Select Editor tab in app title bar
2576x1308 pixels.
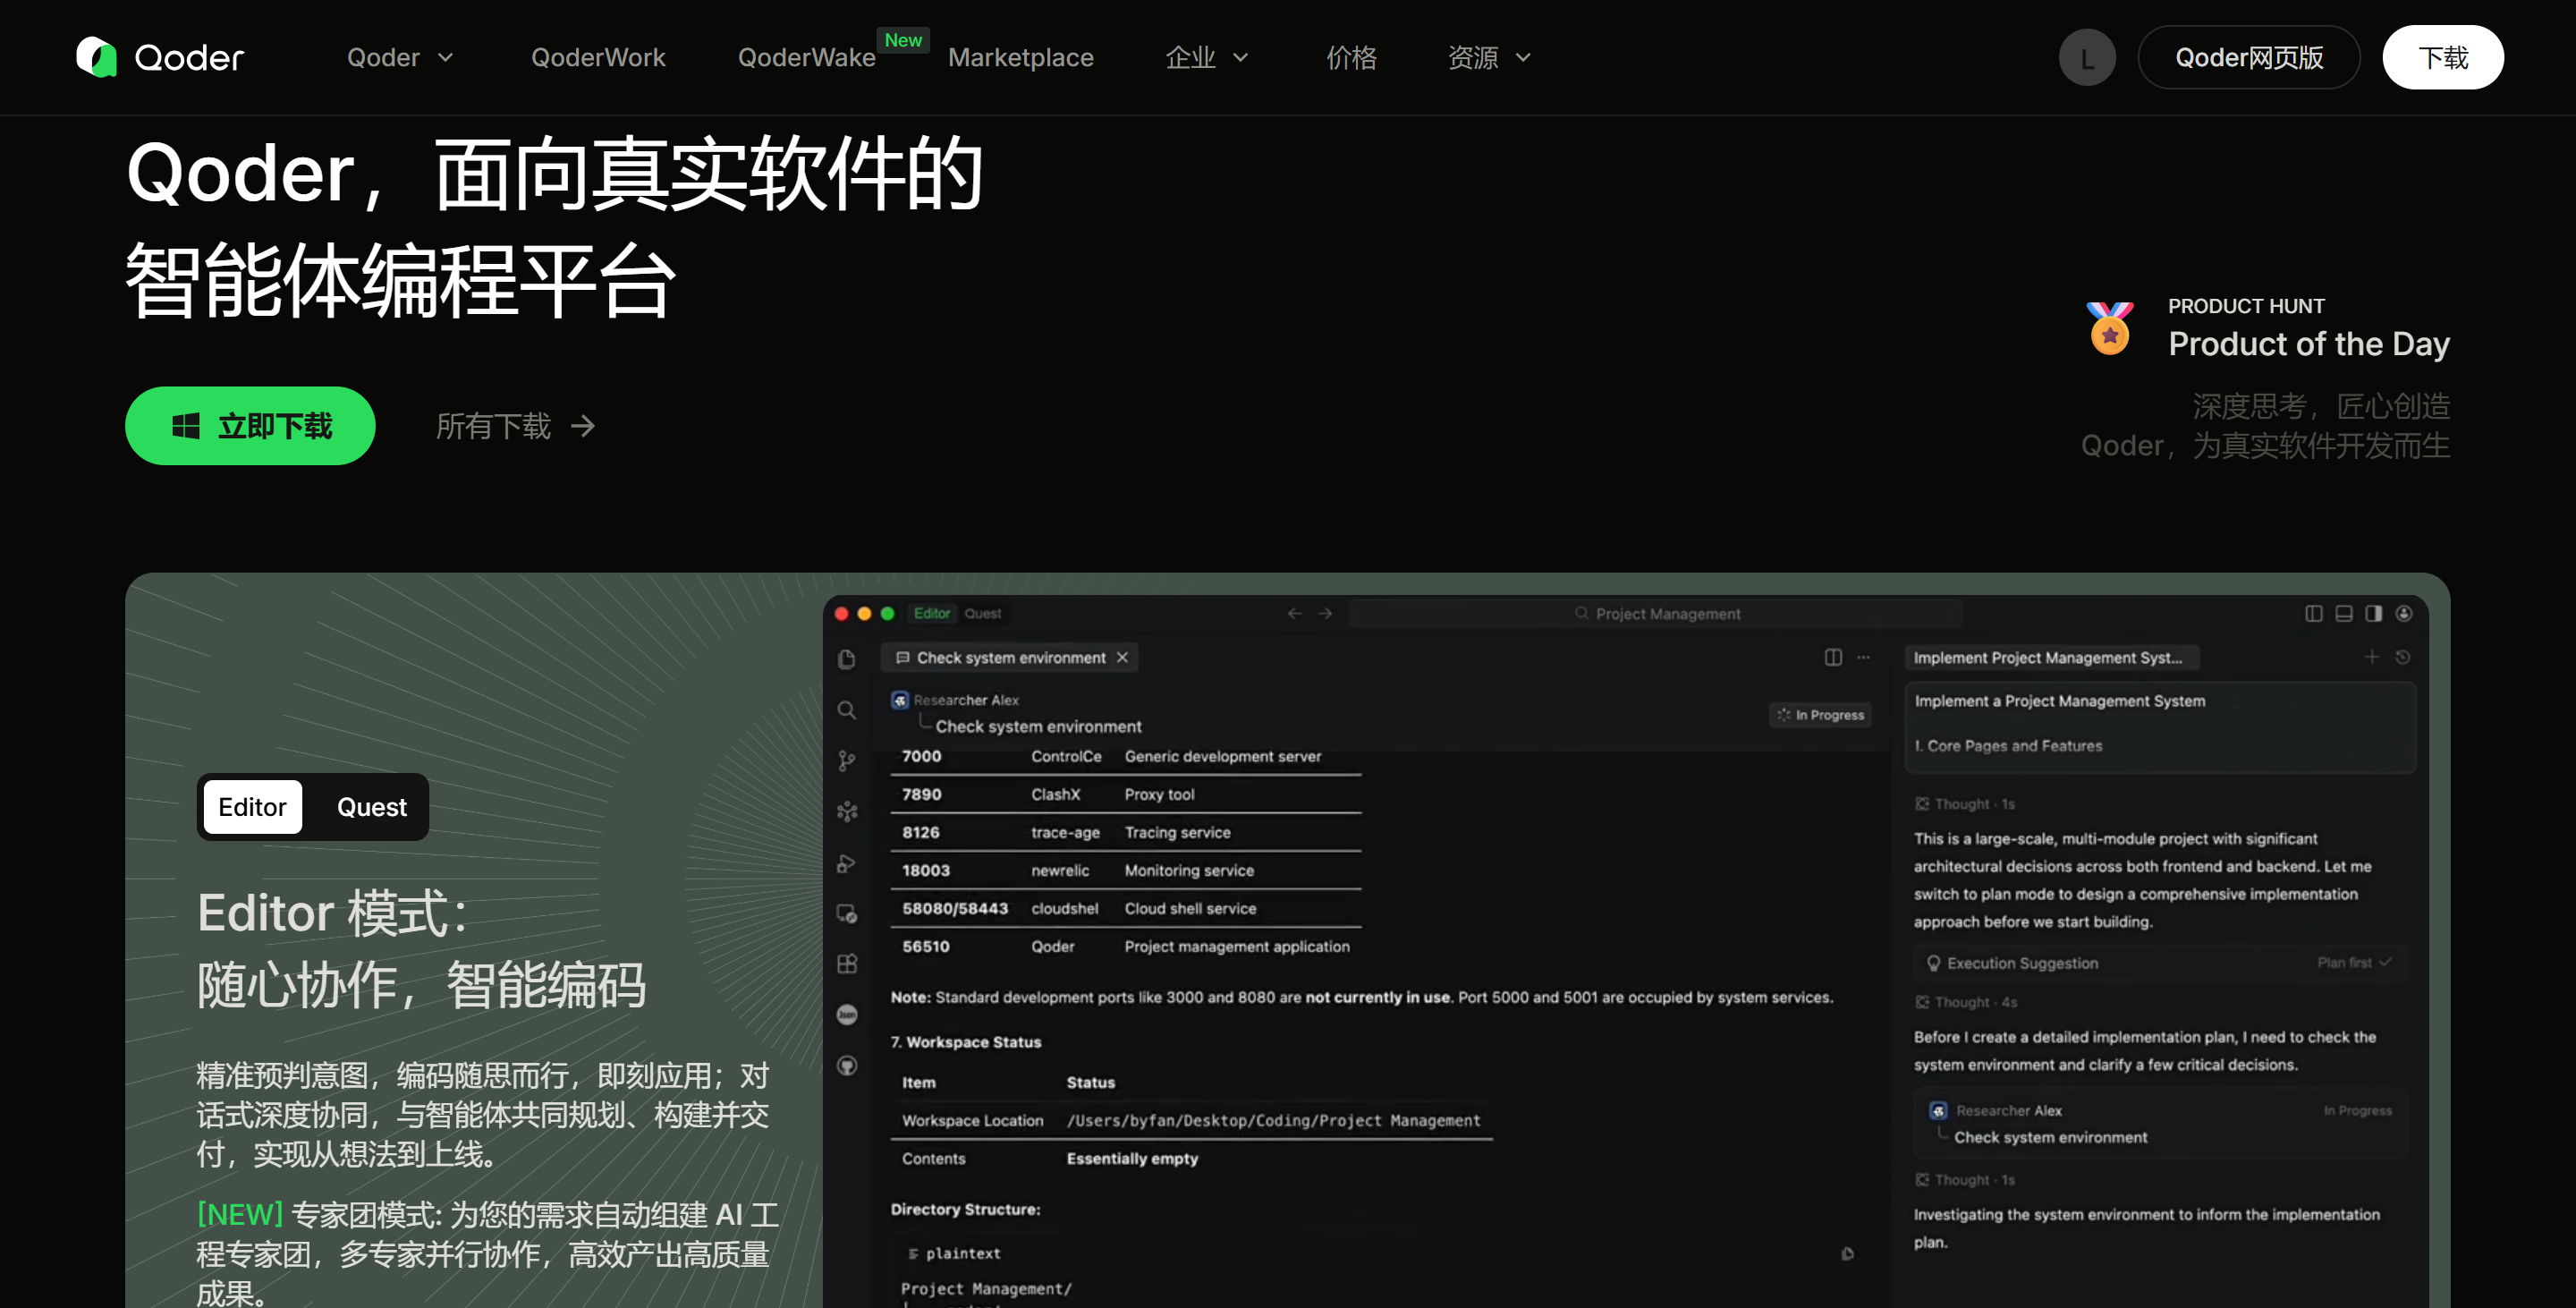(931, 614)
